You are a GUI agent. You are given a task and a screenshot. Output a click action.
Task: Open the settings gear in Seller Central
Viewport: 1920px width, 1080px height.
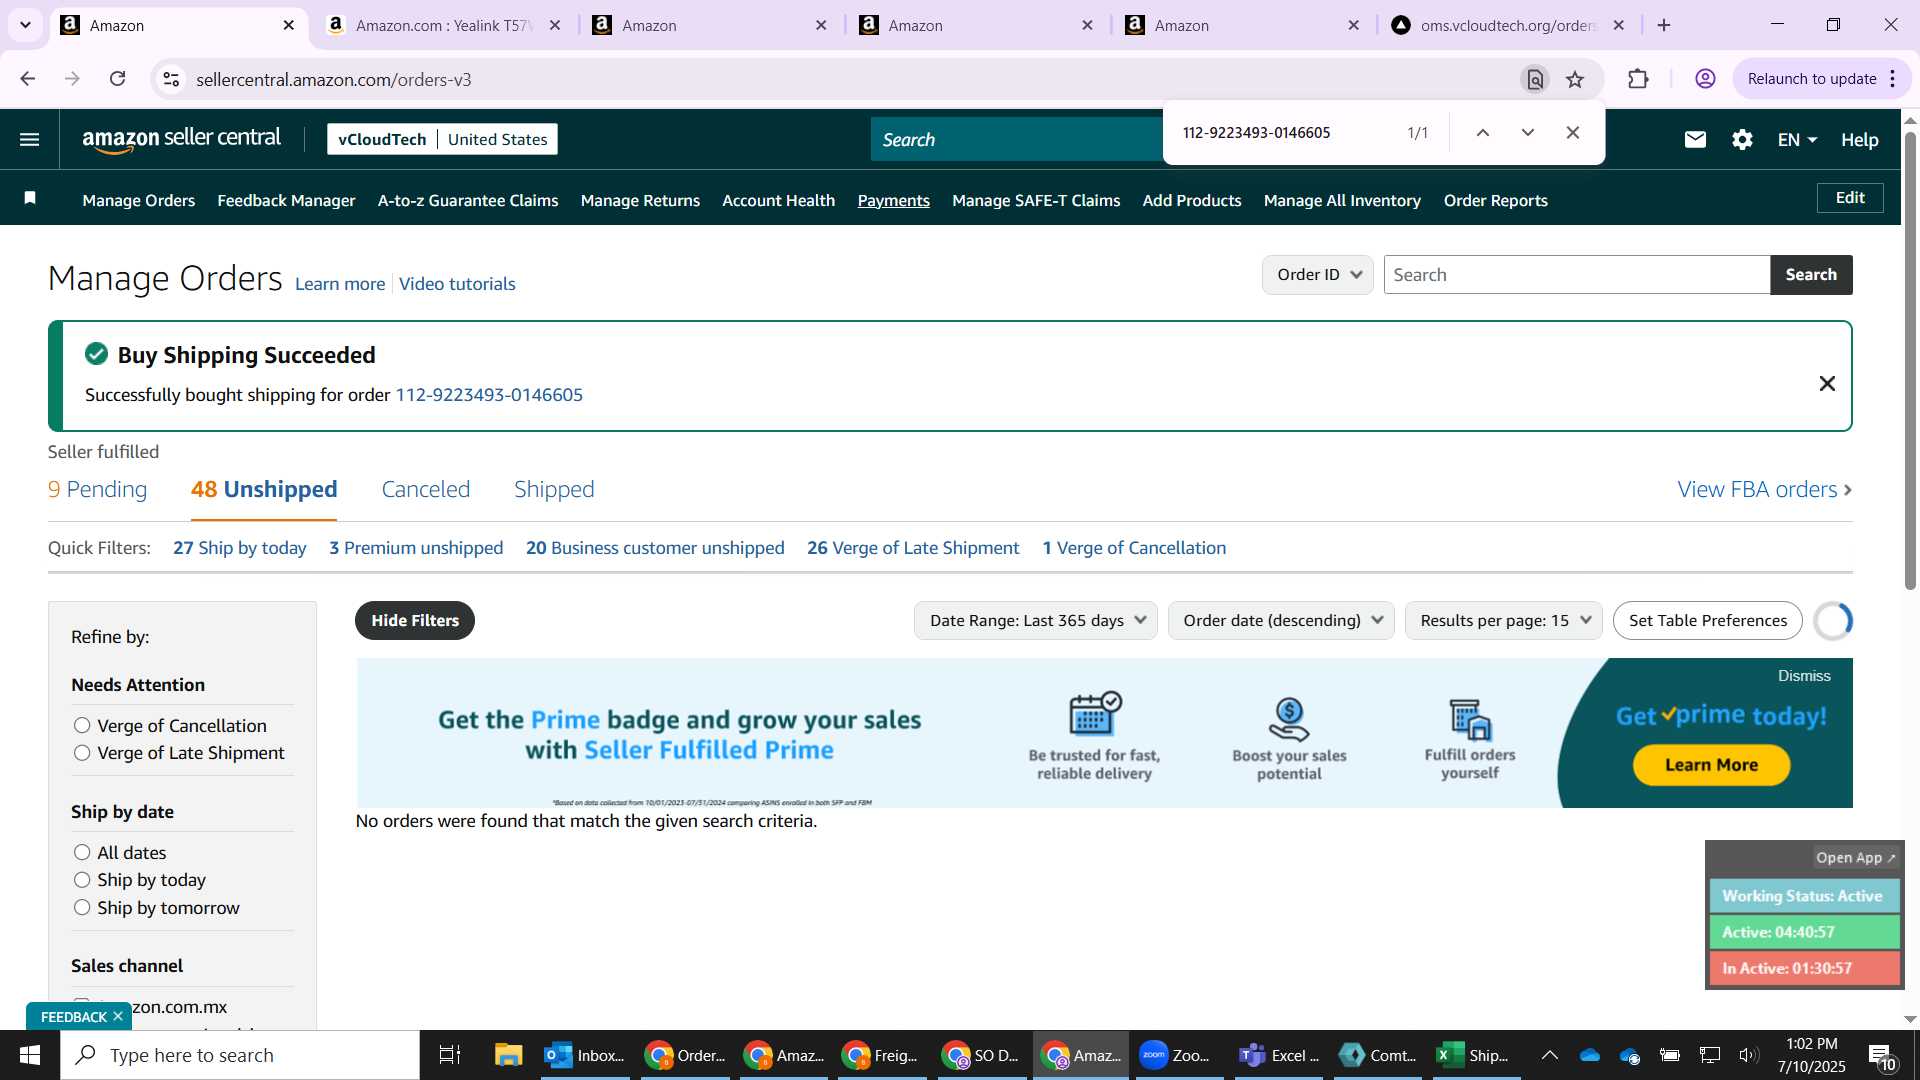tap(1742, 140)
